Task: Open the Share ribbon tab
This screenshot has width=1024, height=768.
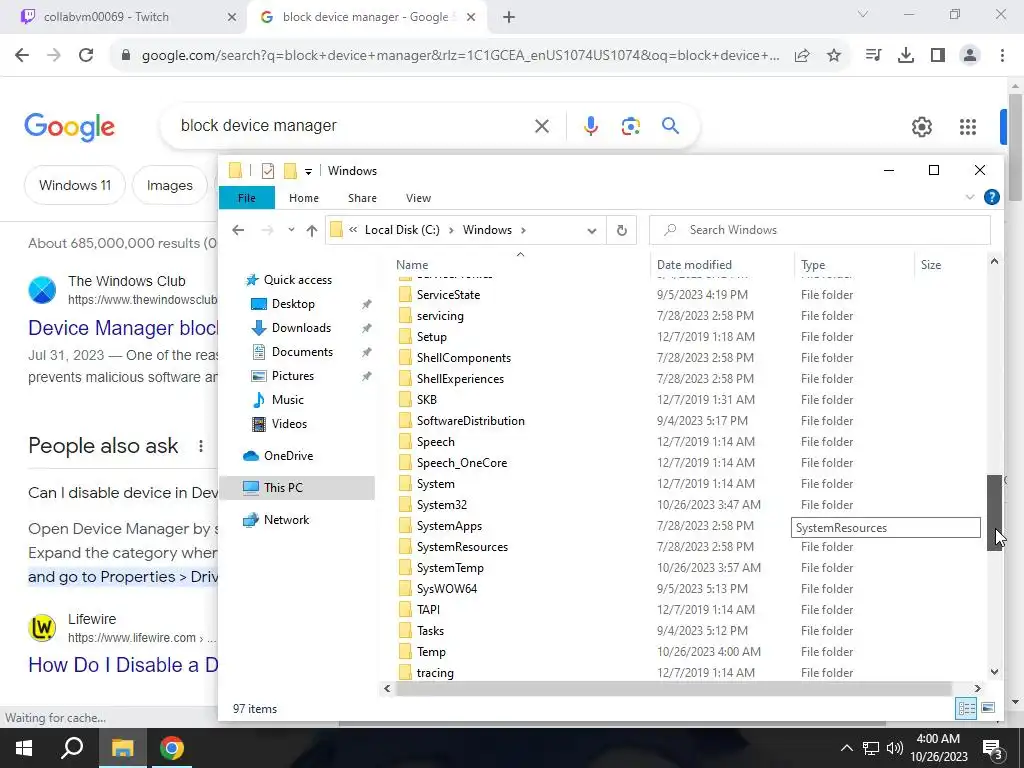Action: 362,198
